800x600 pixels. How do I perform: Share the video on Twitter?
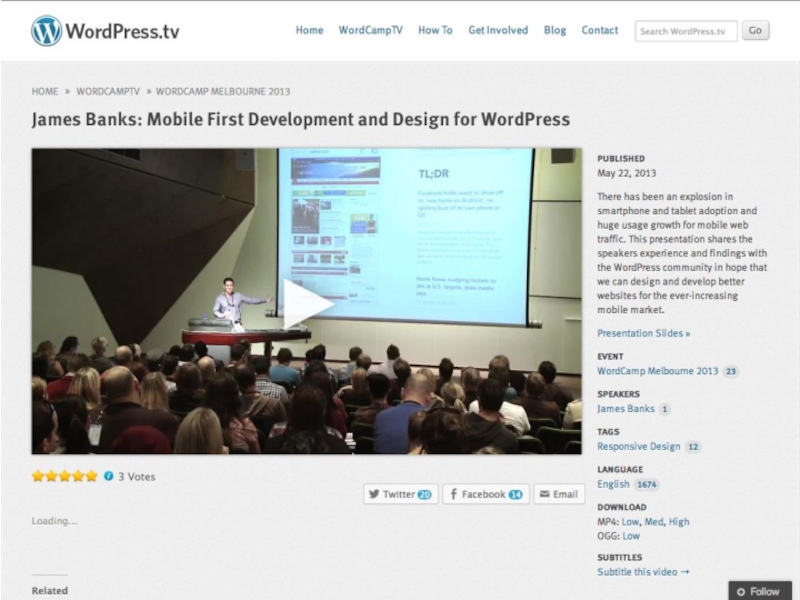tap(401, 494)
